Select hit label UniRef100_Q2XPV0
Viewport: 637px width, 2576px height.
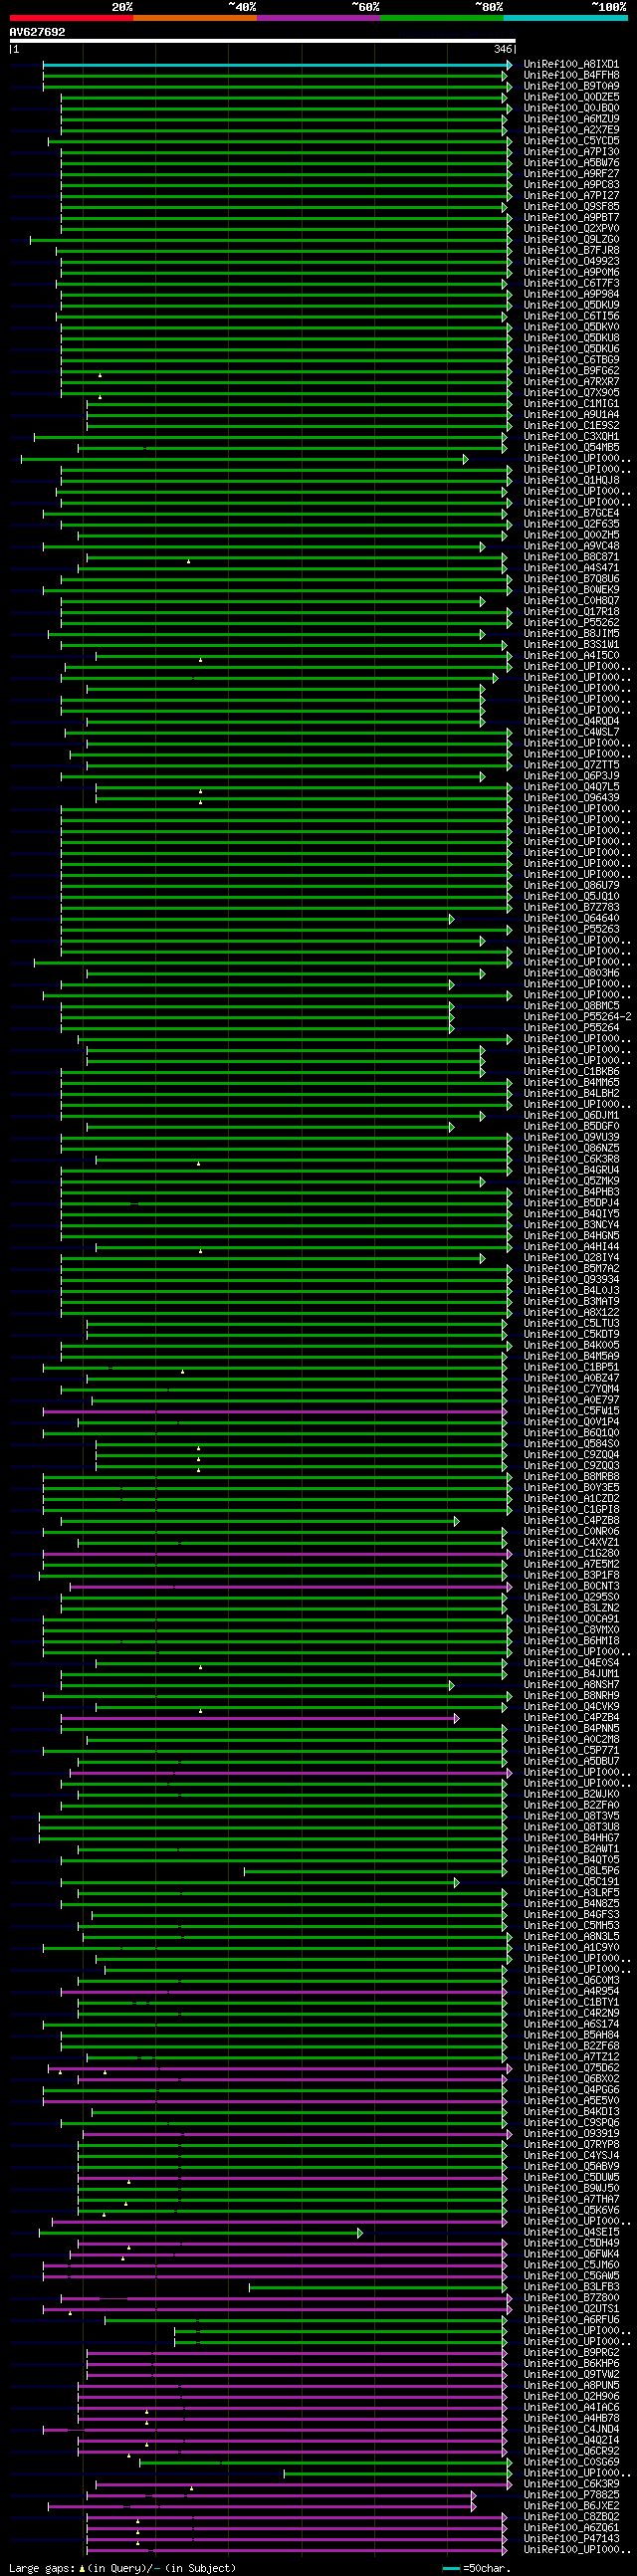click(571, 230)
